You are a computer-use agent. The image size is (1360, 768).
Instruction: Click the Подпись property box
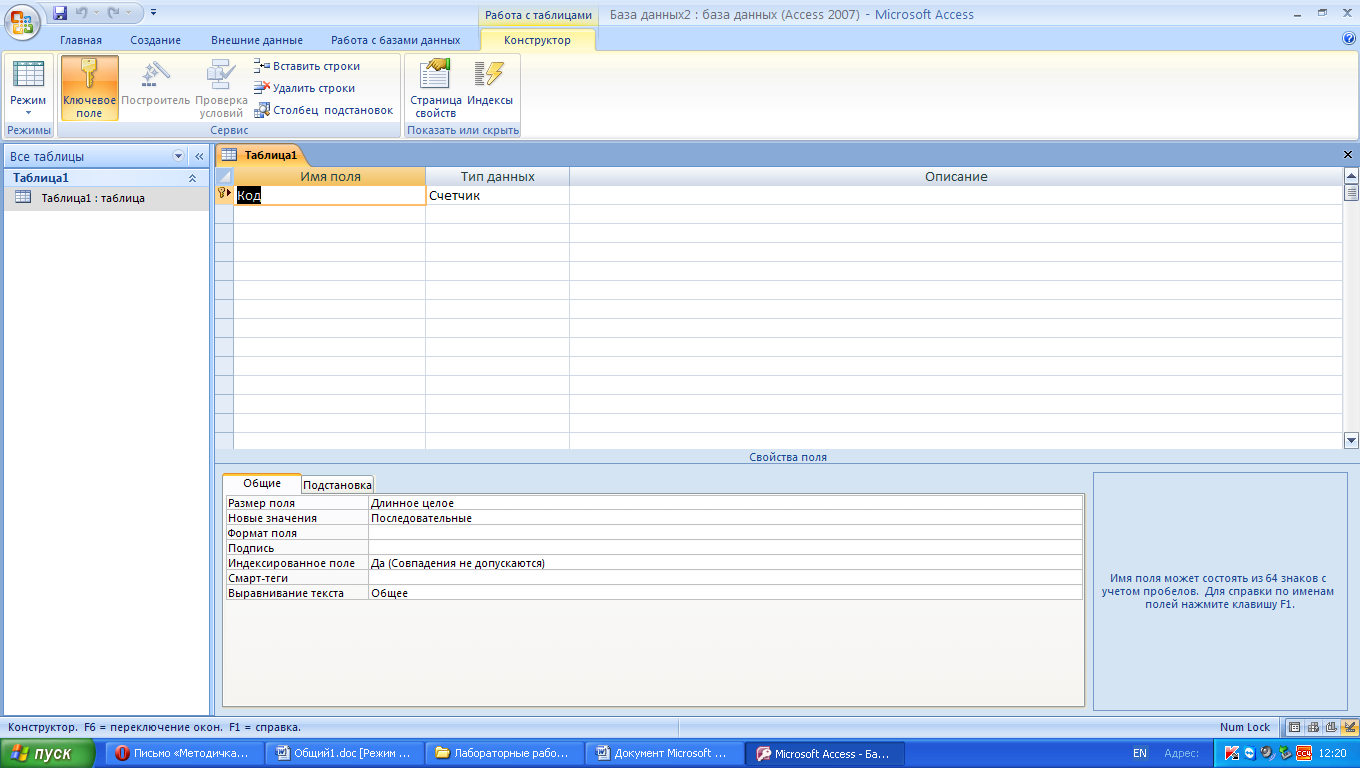tap(725, 548)
